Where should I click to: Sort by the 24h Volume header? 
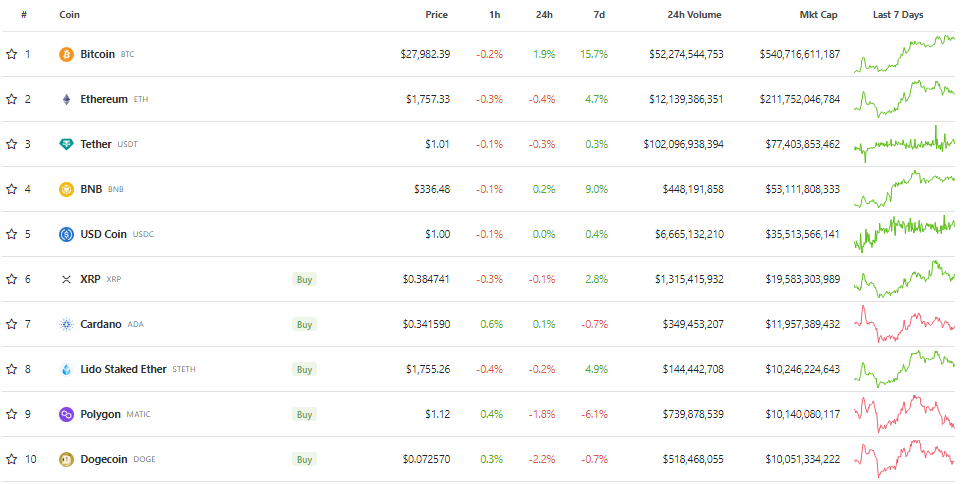[695, 15]
